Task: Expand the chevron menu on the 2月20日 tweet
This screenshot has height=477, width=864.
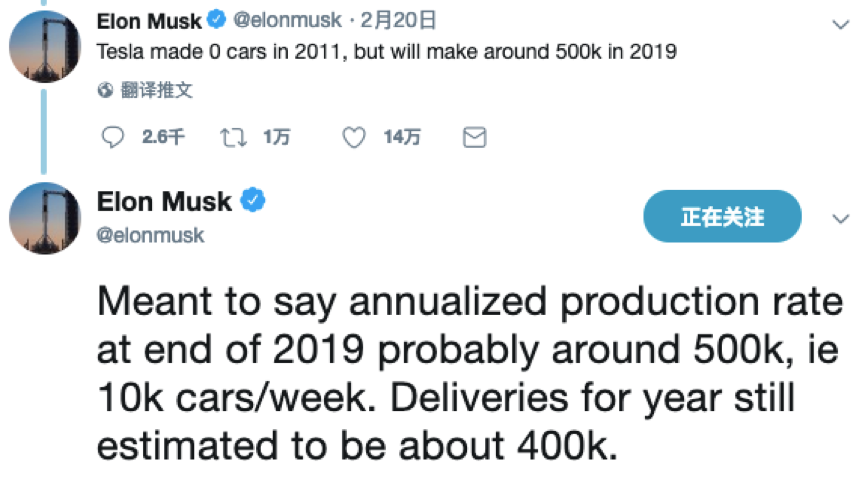Action: (840, 24)
